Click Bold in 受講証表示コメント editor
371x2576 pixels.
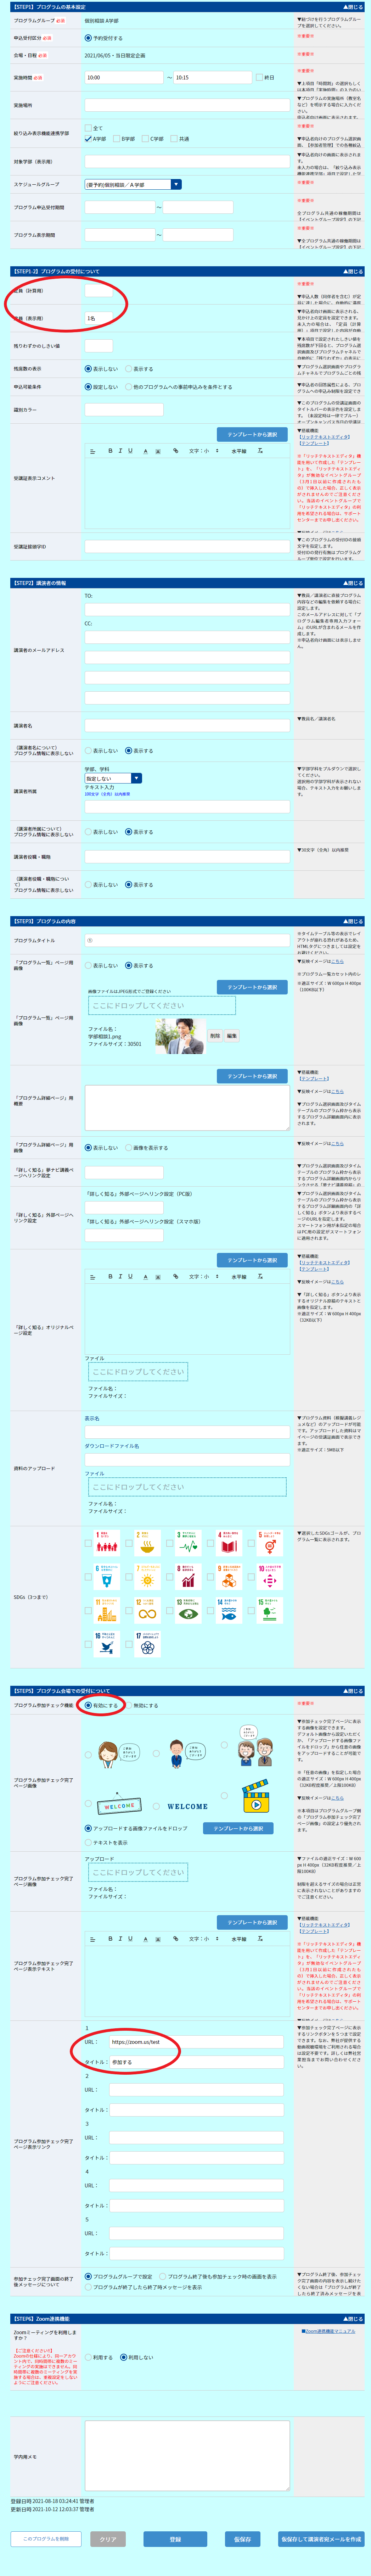point(111,451)
